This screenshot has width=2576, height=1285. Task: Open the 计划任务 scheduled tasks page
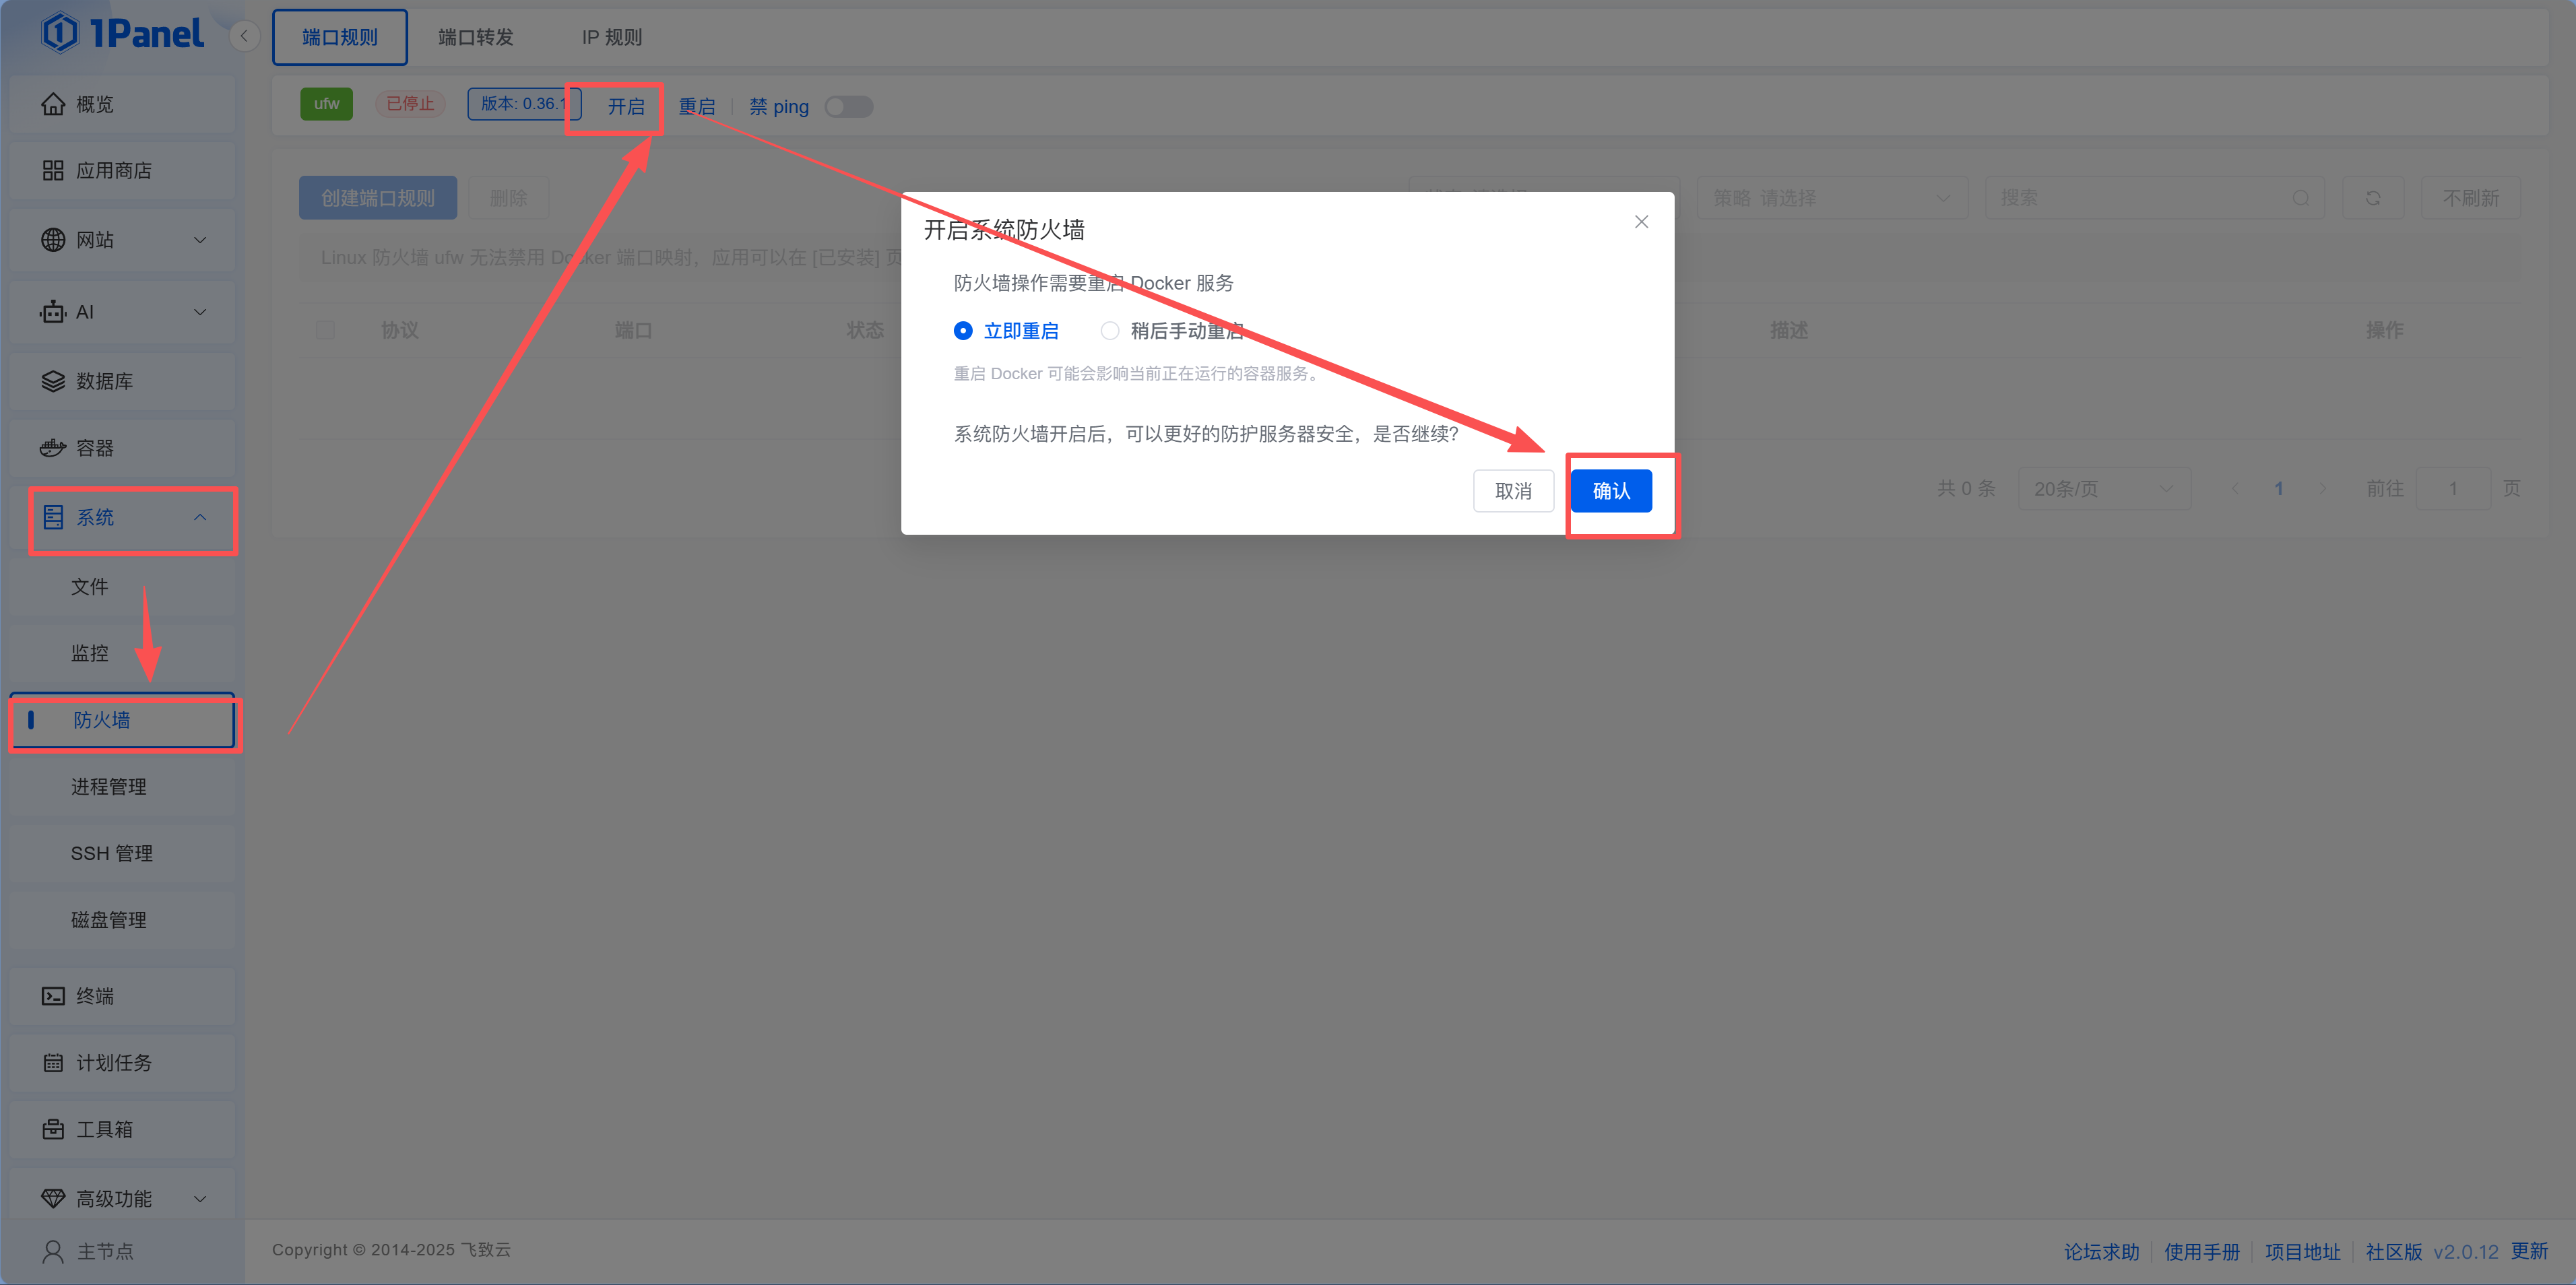point(109,1063)
